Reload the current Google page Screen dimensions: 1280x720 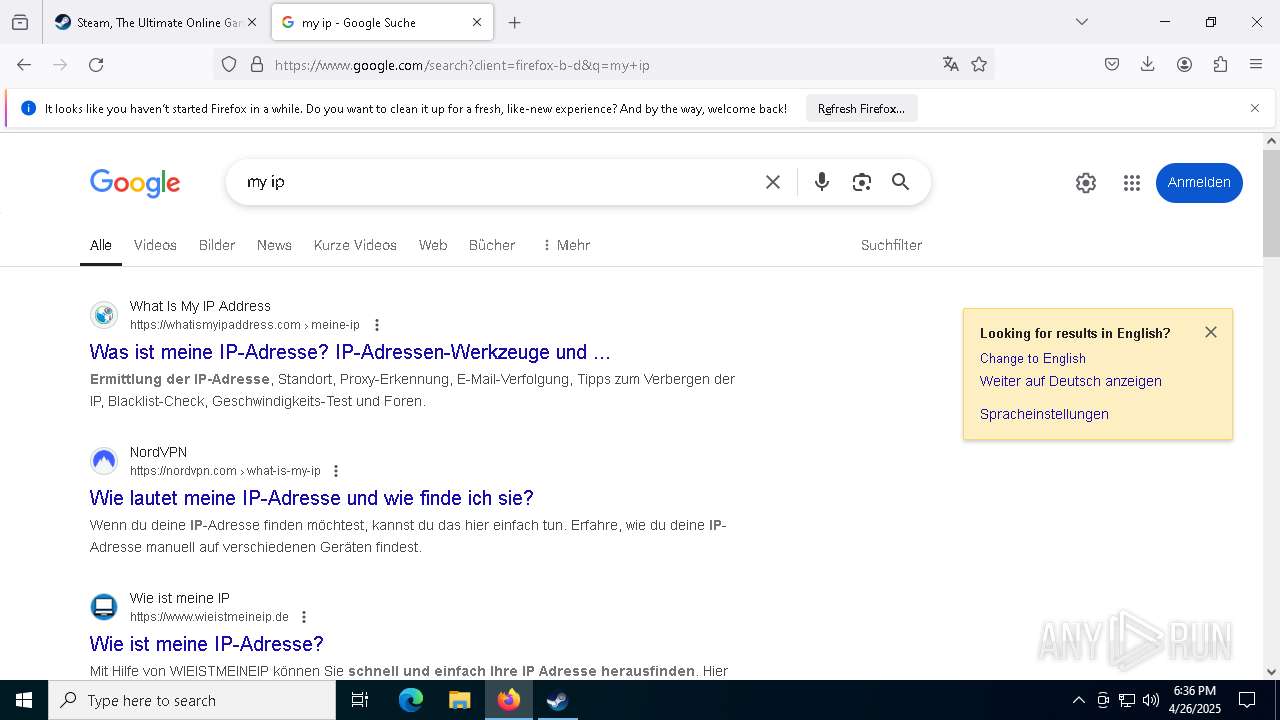pos(96,65)
